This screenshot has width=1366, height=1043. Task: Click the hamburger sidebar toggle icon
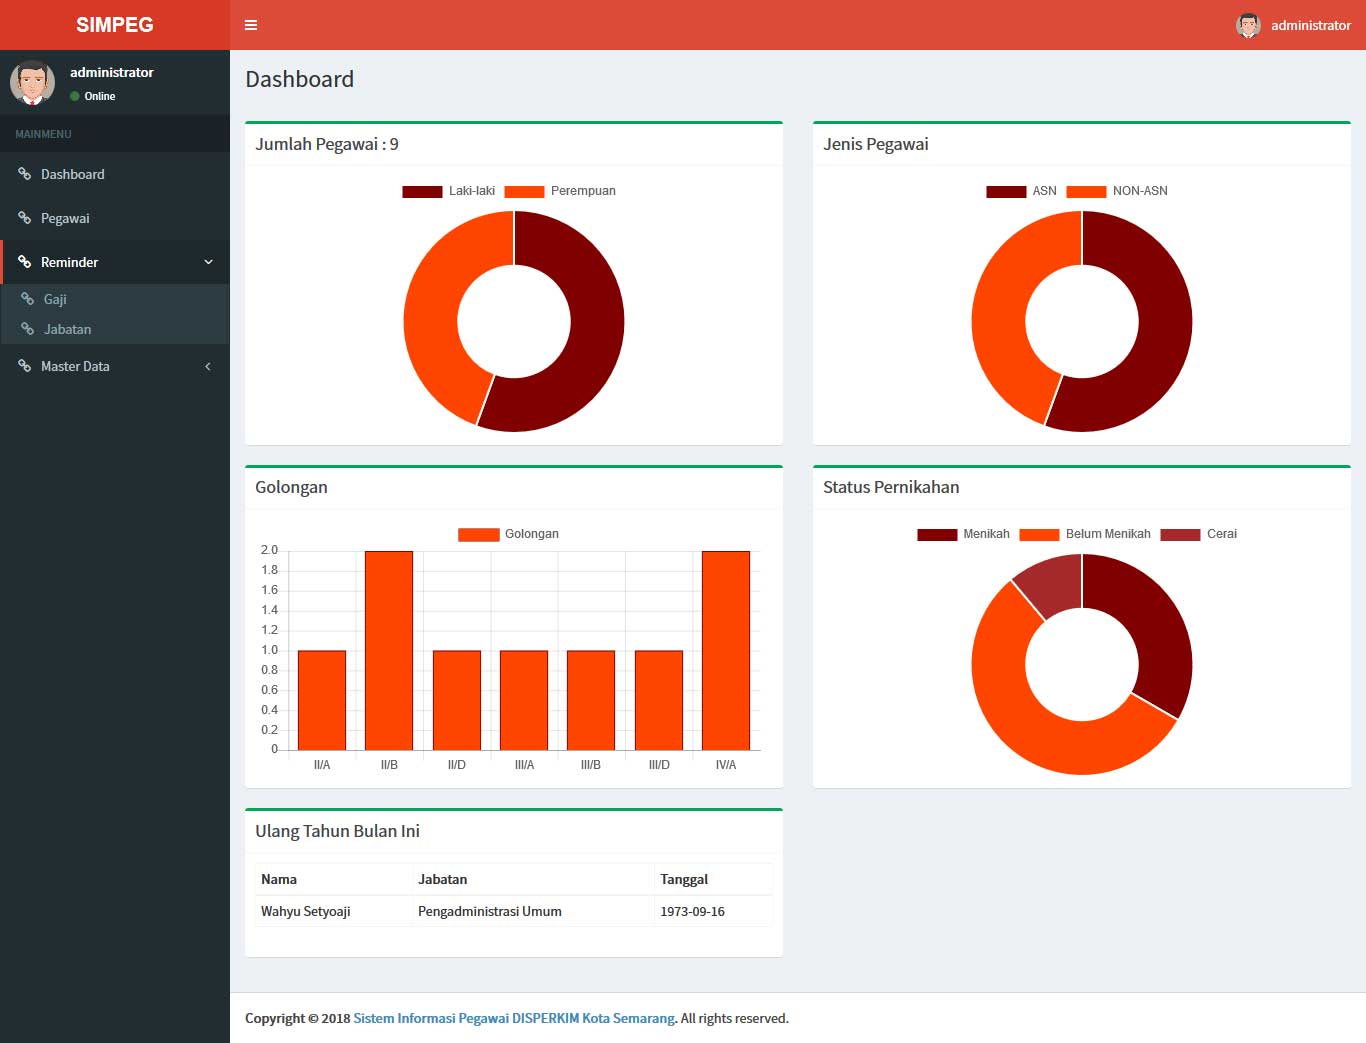(x=251, y=25)
